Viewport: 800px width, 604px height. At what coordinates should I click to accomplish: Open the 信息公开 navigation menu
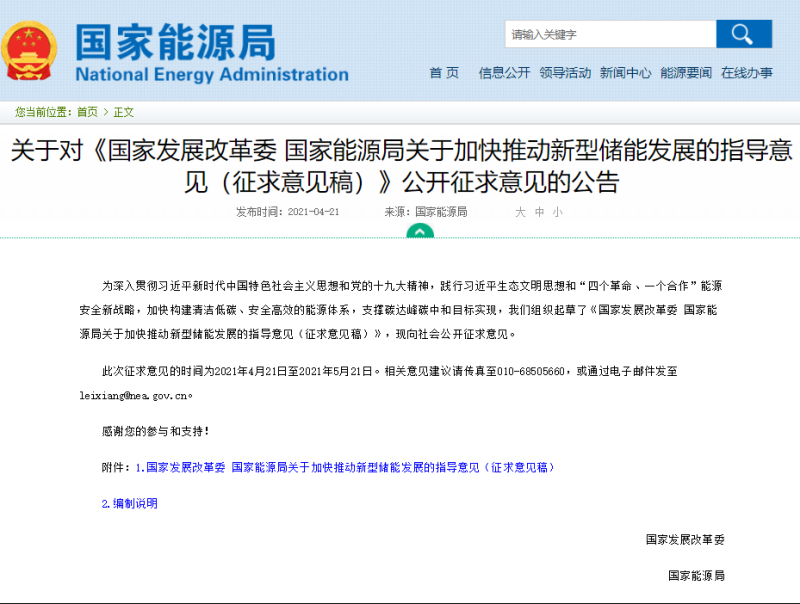tap(504, 73)
